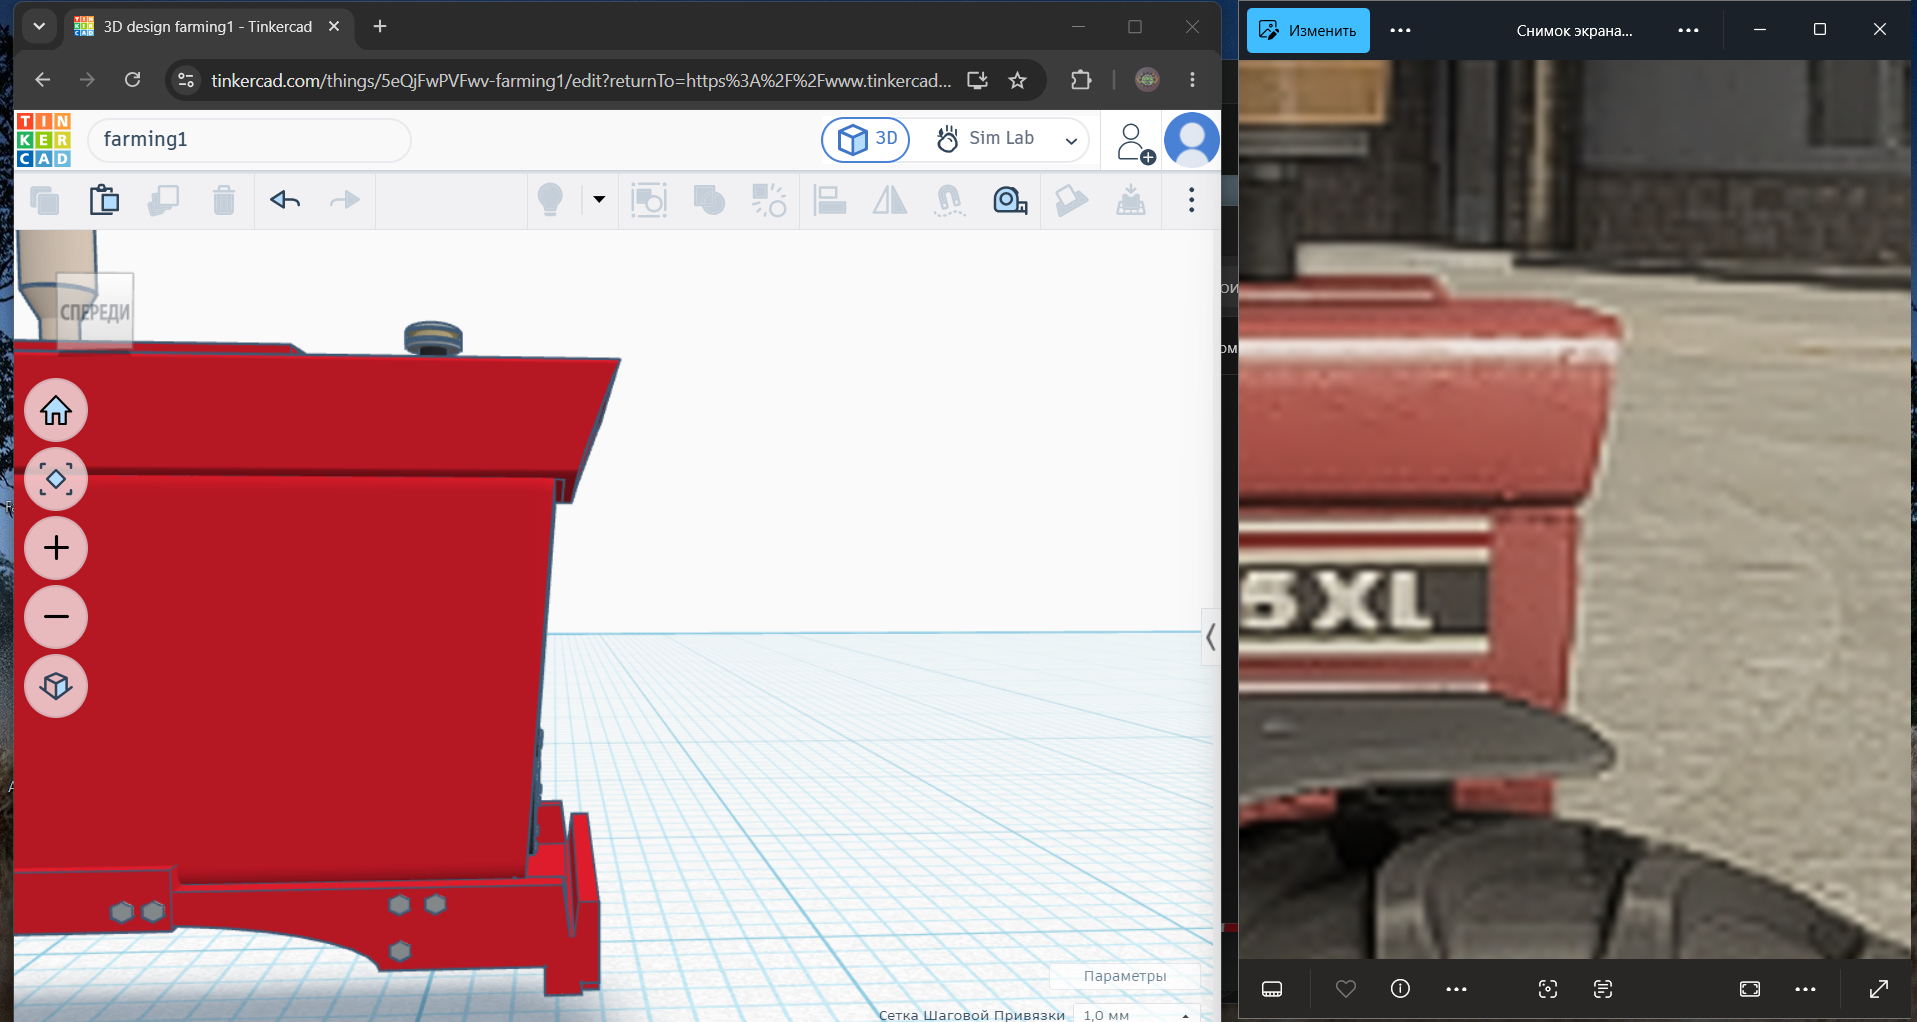Click the tinkercad.com address bar URL

(581, 80)
